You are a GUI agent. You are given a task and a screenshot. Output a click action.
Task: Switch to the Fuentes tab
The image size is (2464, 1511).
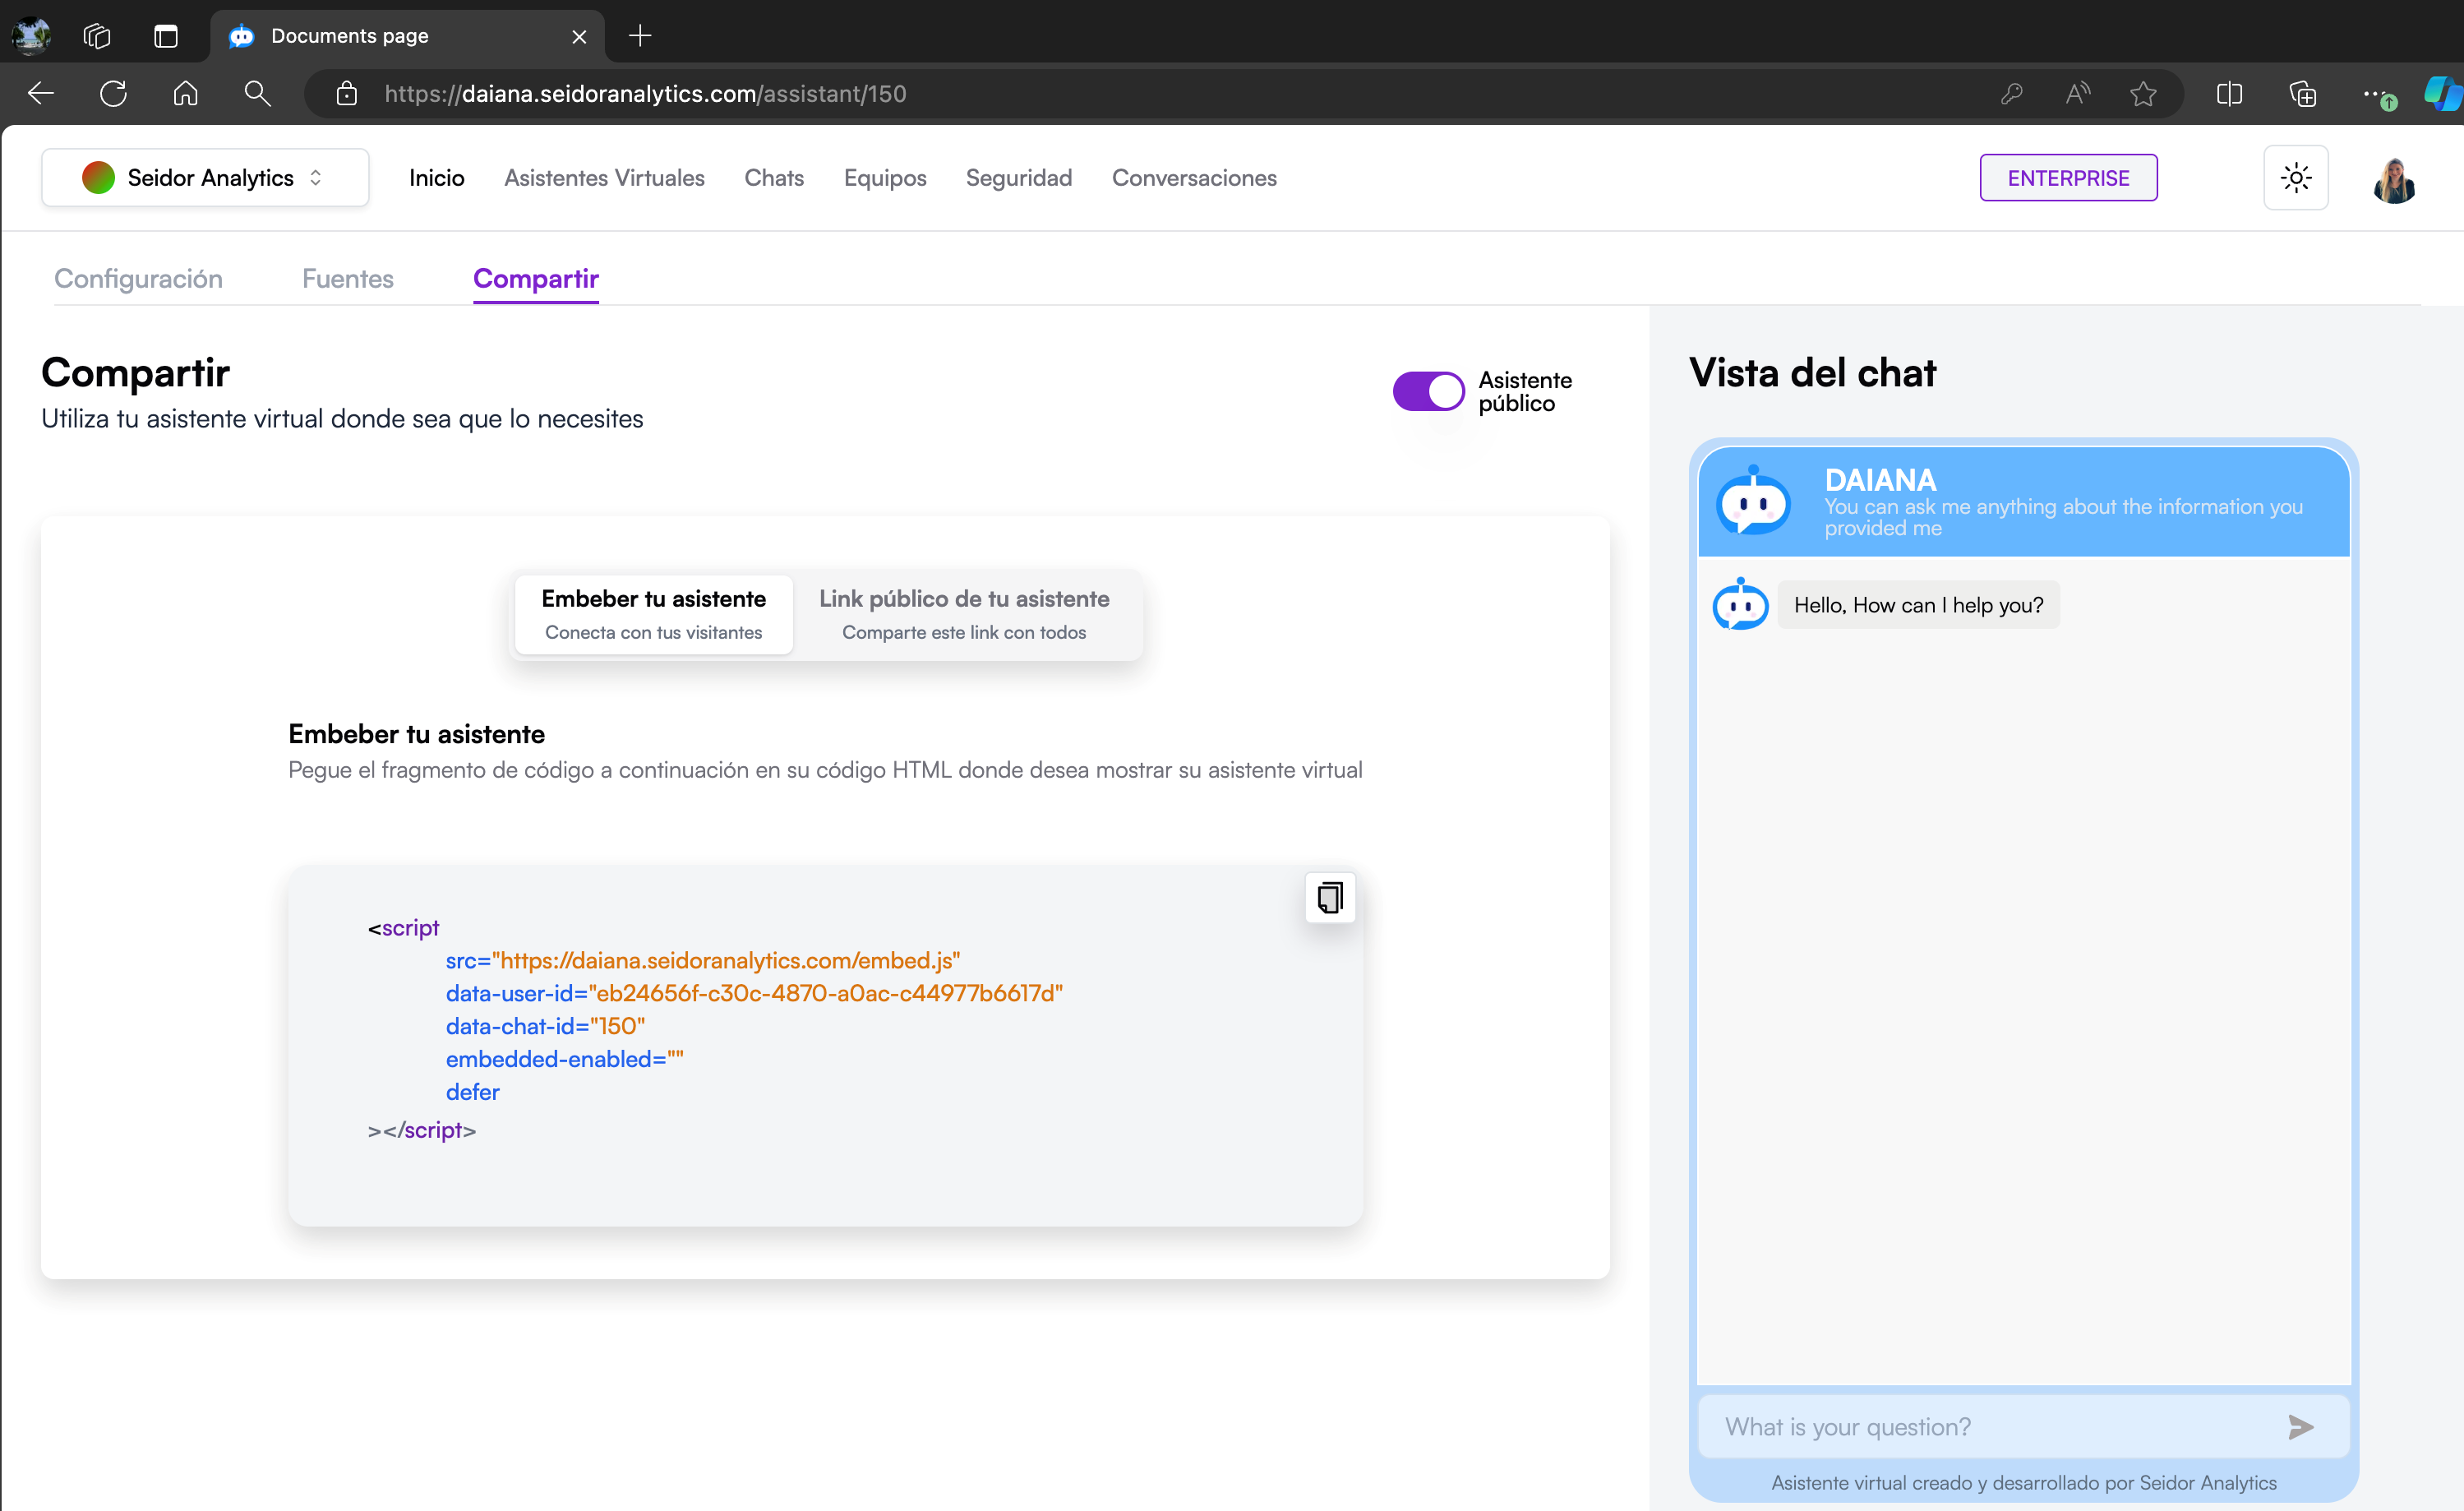tap(347, 279)
